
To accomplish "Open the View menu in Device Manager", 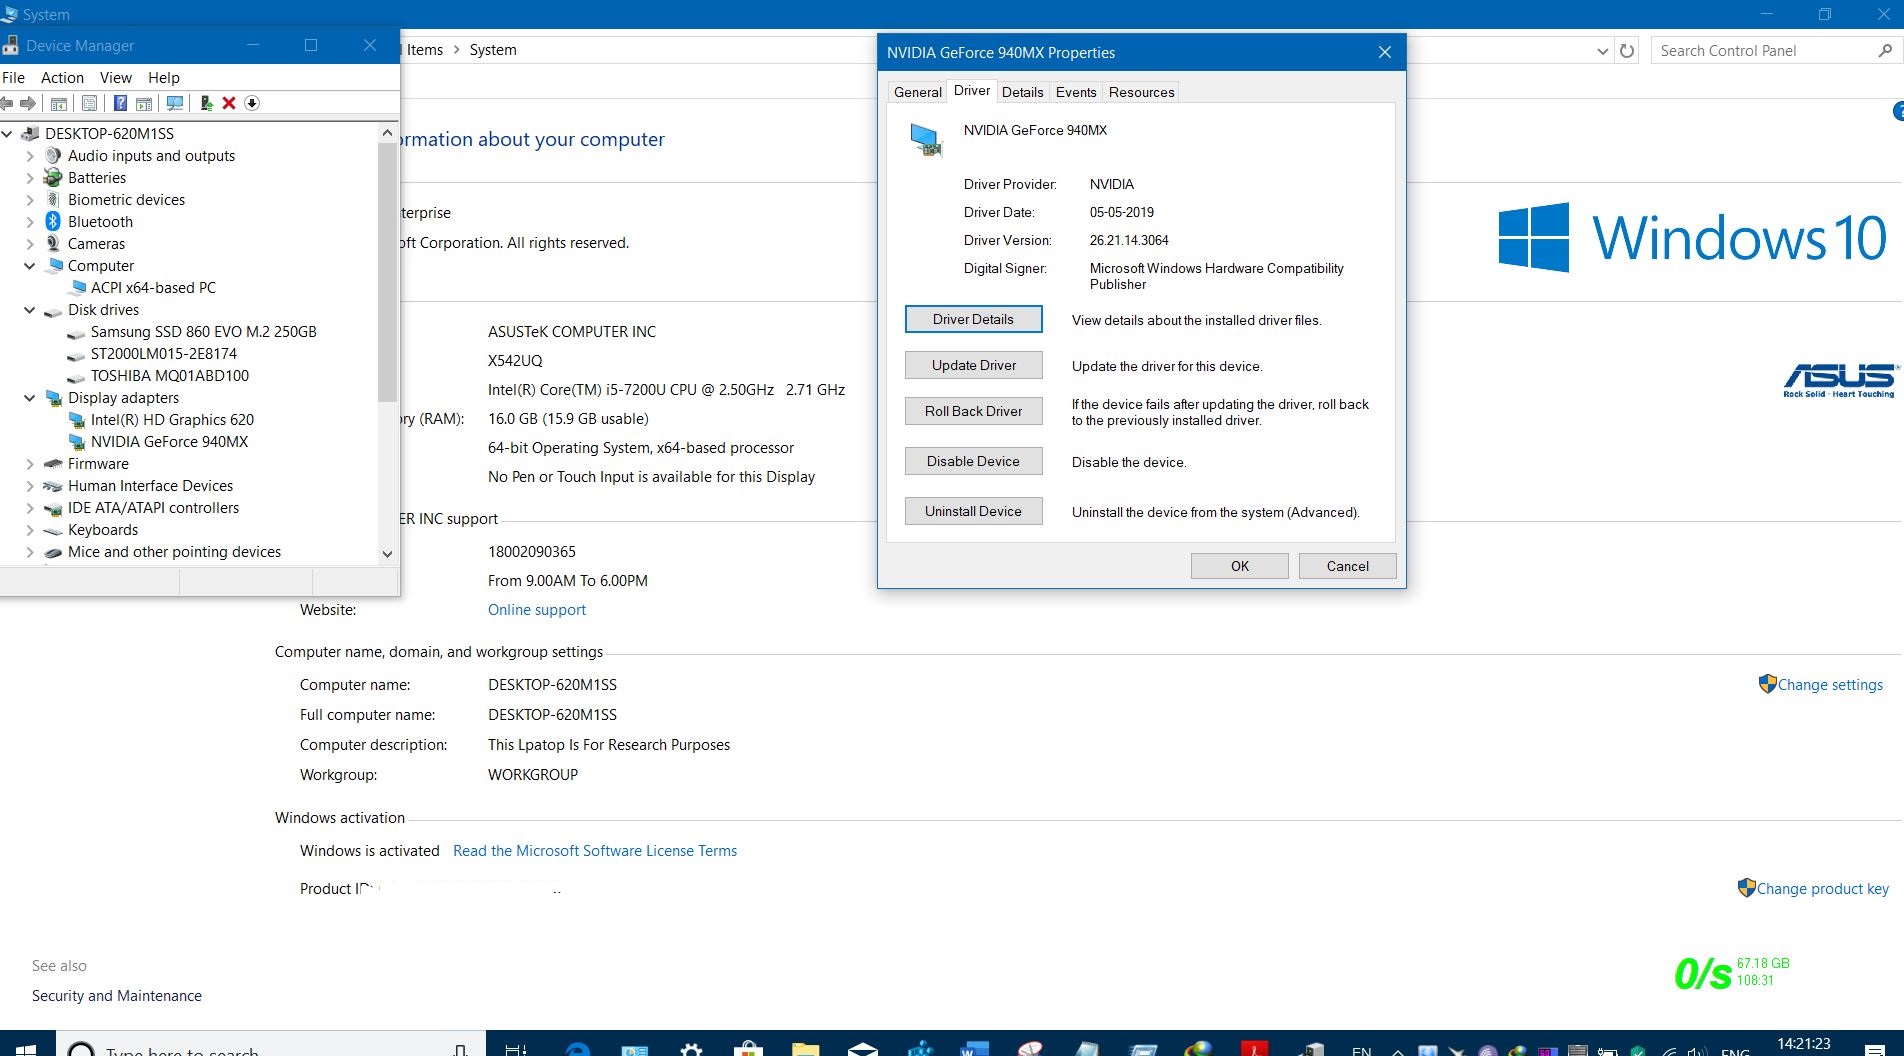I will (115, 78).
